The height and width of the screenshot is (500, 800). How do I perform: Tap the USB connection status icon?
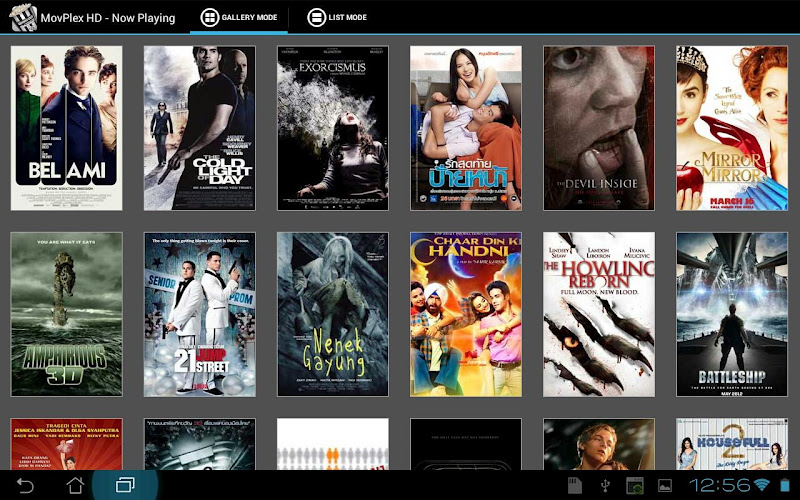[x=605, y=486]
